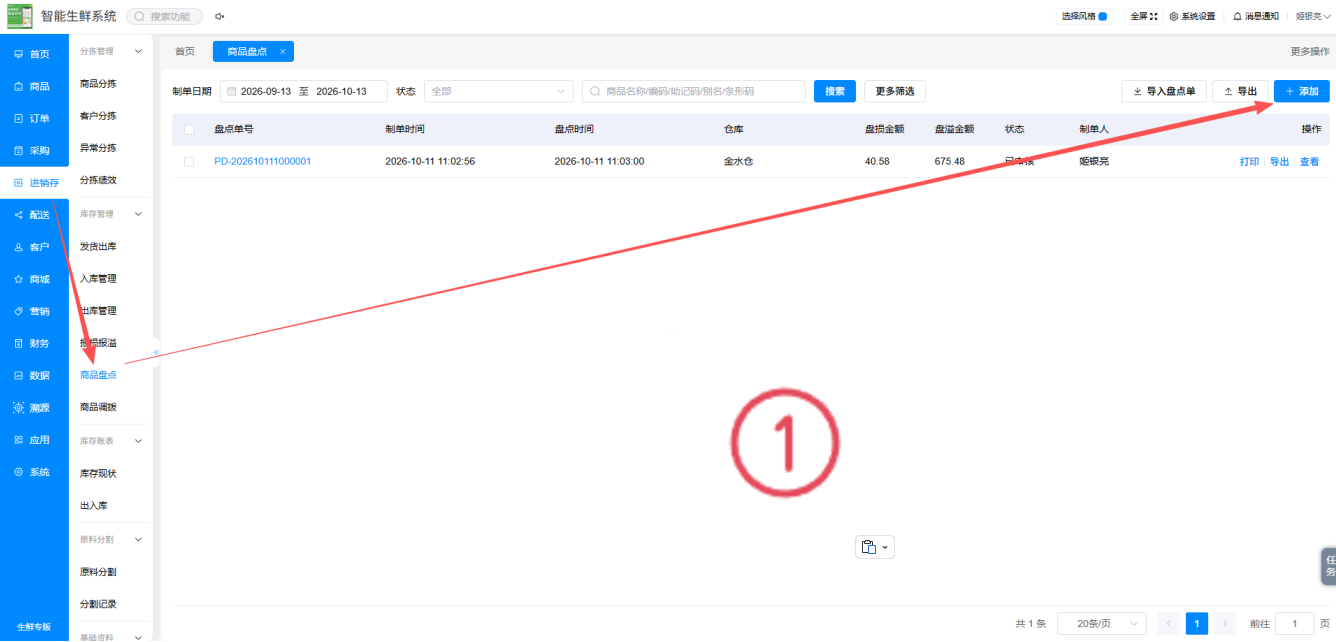Go to the 商城 module
1336x642 pixels.
pyautogui.click(x=34, y=279)
